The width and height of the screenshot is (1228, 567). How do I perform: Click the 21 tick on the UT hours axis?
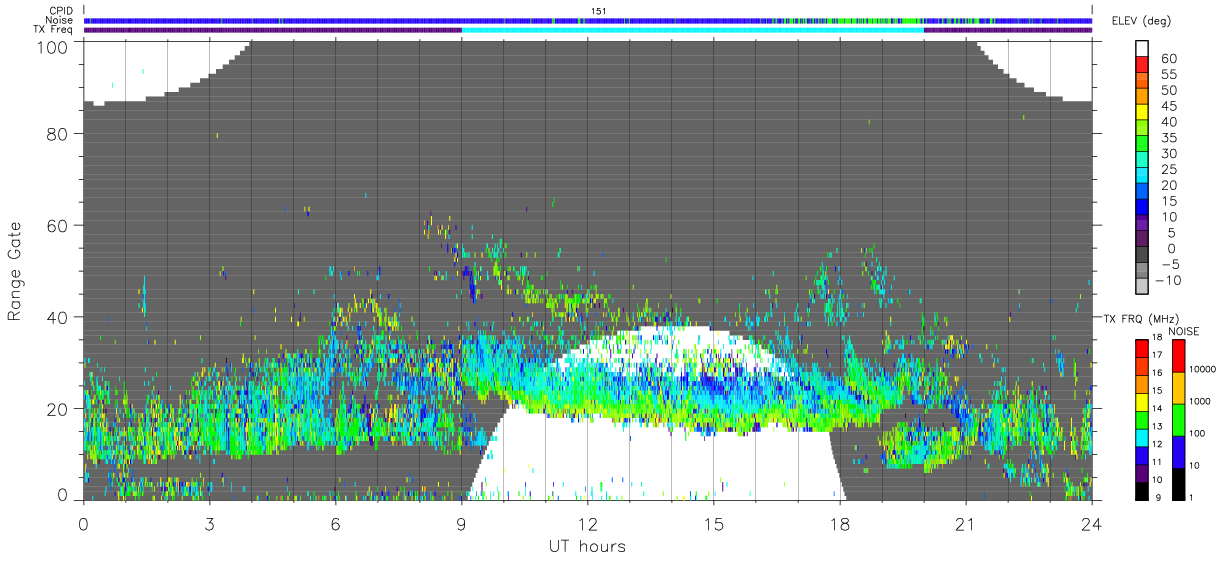pos(965,523)
